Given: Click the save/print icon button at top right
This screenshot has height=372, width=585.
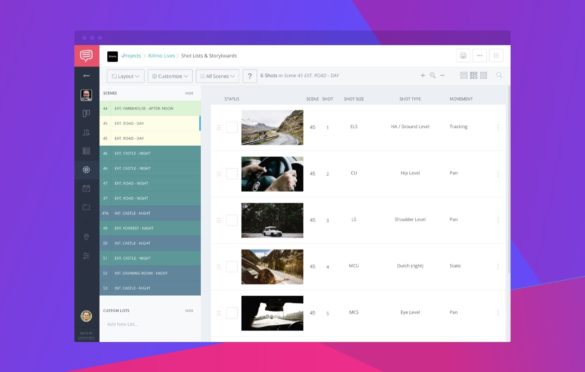Looking at the screenshot, I should (x=463, y=56).
